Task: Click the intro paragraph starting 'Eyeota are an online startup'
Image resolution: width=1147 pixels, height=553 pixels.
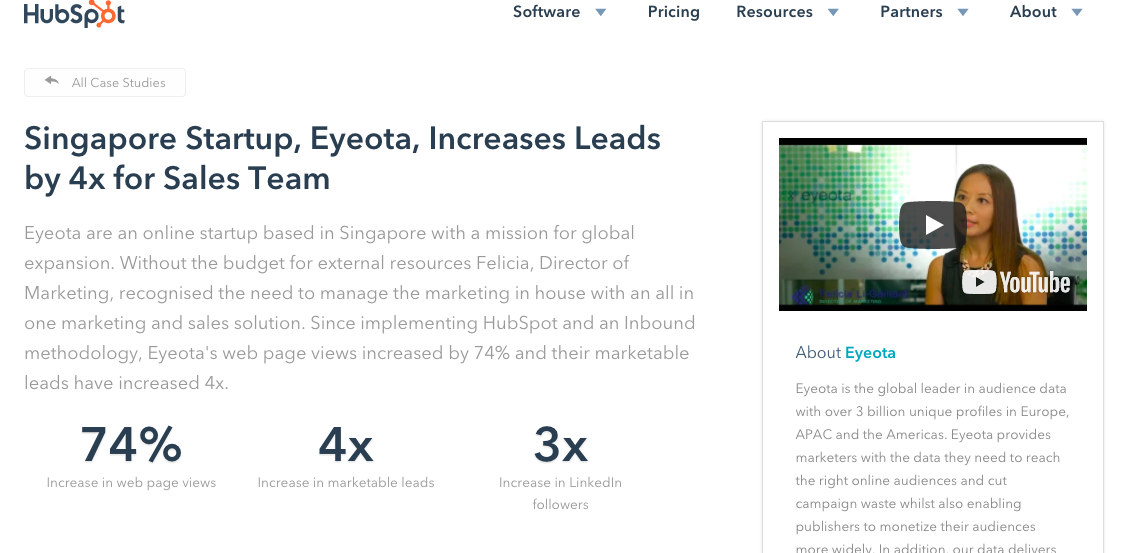Action: [360, 308]
